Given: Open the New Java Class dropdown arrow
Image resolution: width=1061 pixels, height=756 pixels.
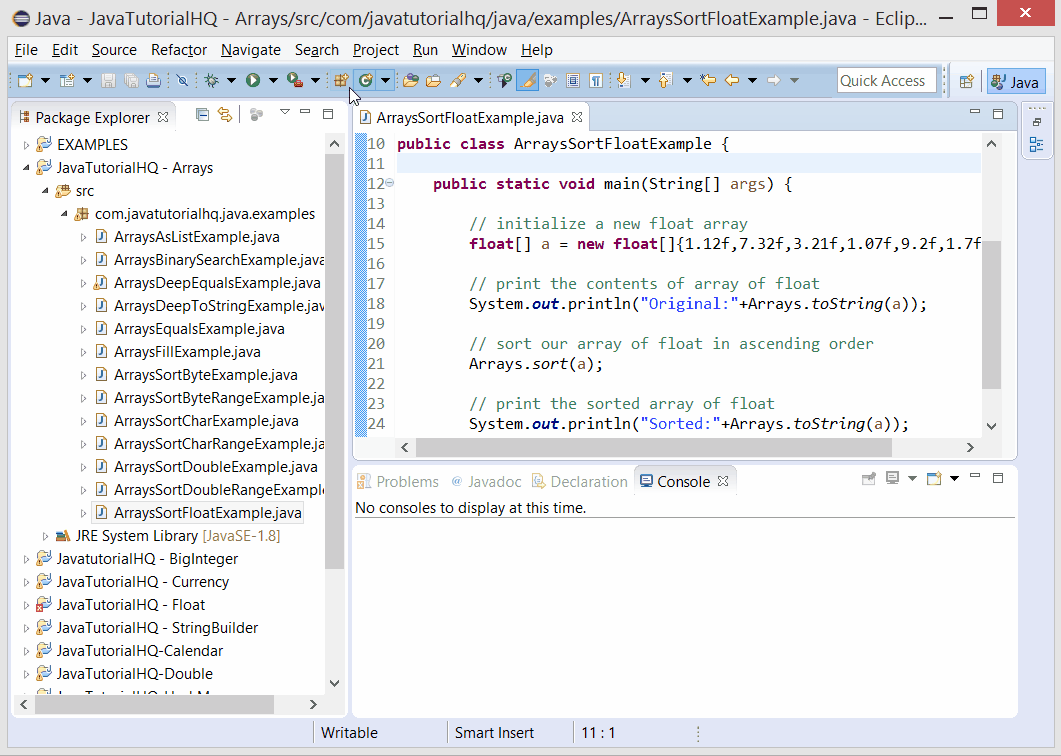Looking at the screenshot, I should (385, 81).
